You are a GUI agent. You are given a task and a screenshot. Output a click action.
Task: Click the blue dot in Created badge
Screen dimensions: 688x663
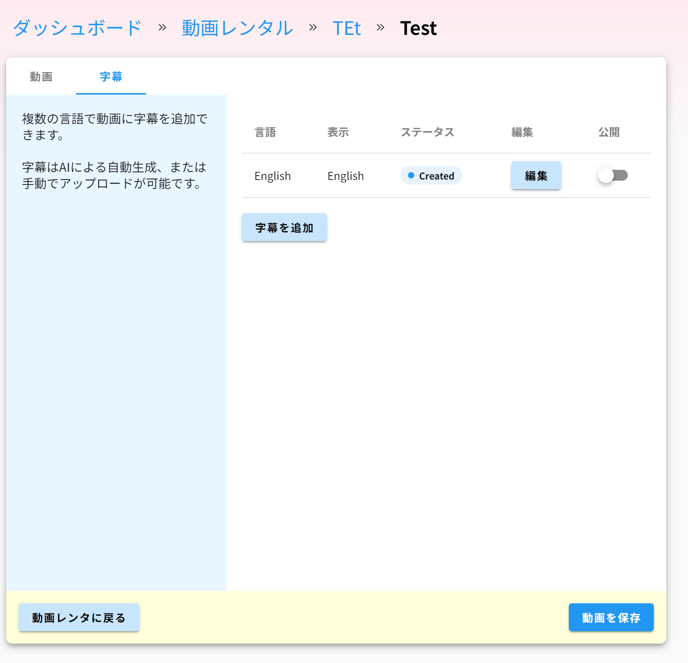[x=411, y=176]
